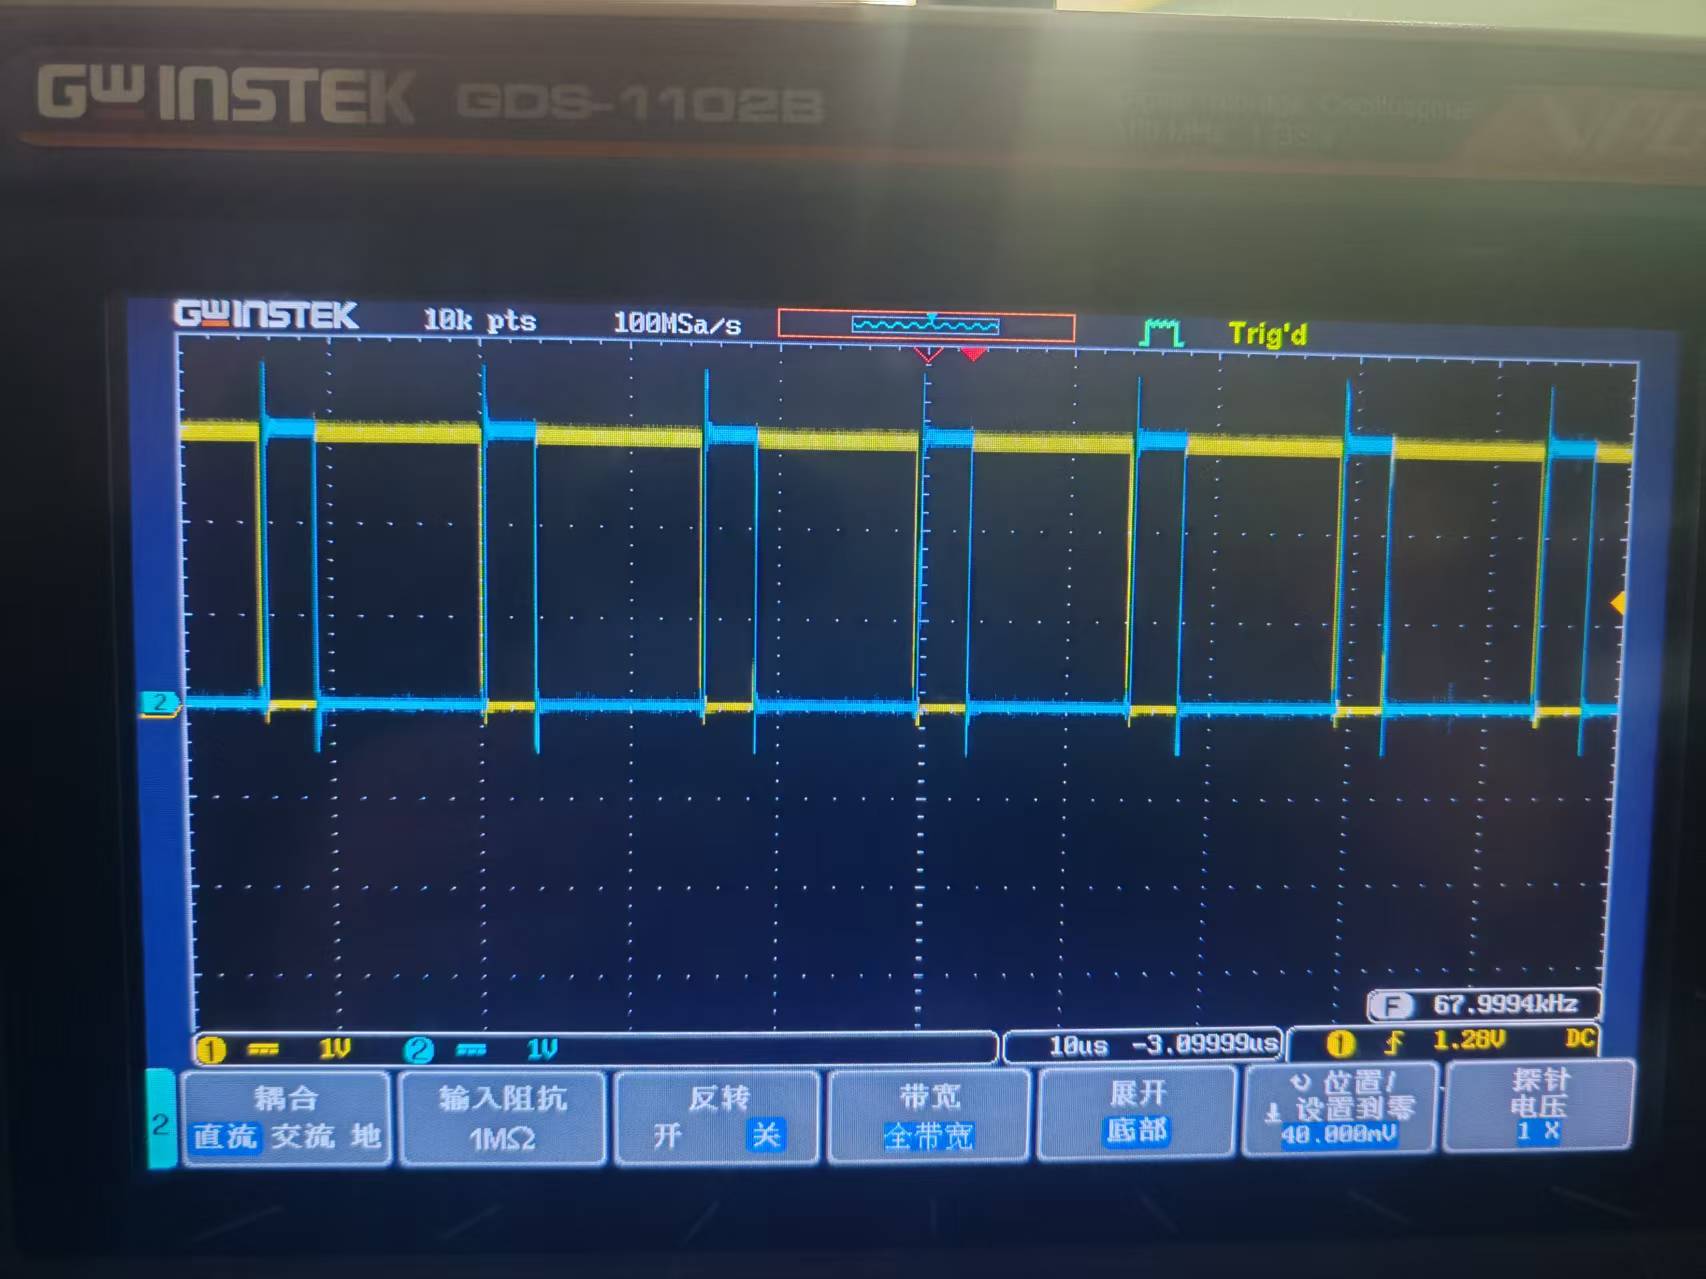Click the yellow Channel 1 status icon

click(209, 1046)
